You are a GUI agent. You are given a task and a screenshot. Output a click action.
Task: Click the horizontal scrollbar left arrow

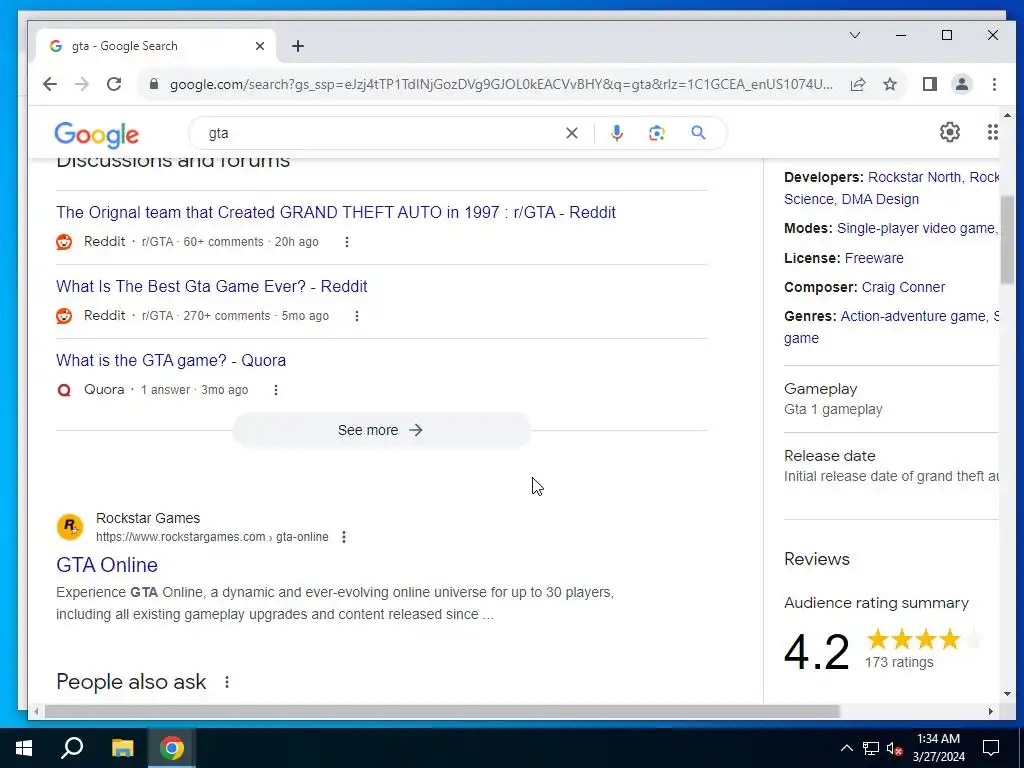[x=37, y=711]
